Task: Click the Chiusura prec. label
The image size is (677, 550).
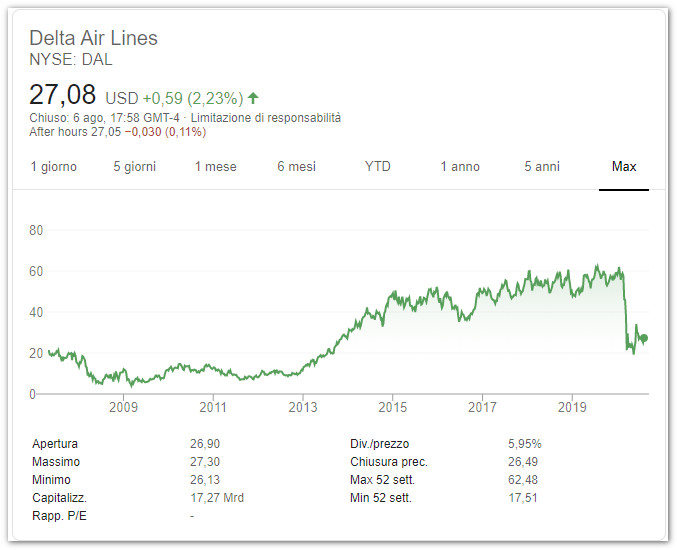Action: coord(389,462)
